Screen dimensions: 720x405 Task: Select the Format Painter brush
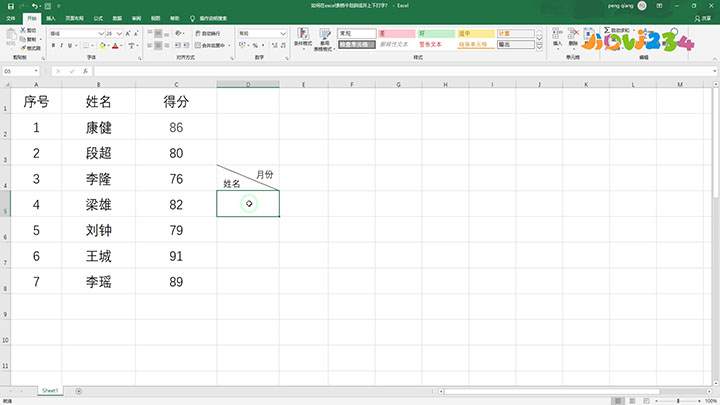22,48
